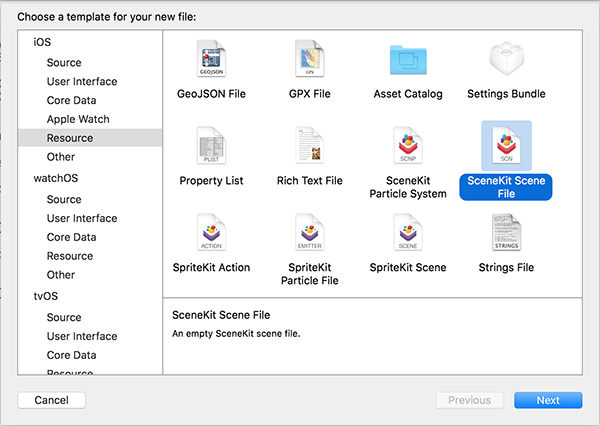Click the 'Property List' label

211,181
